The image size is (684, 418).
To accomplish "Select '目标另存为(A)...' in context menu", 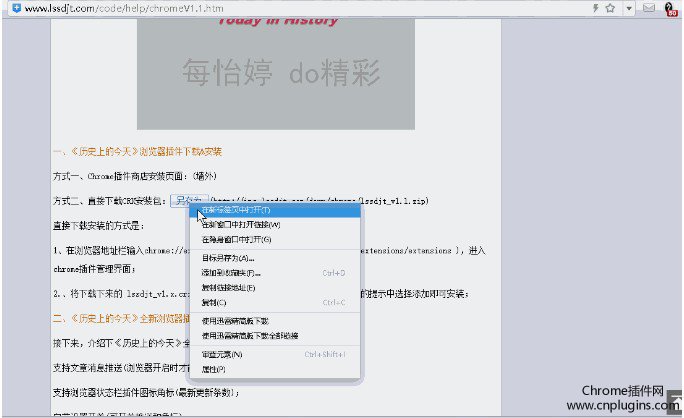I will 275,258.
